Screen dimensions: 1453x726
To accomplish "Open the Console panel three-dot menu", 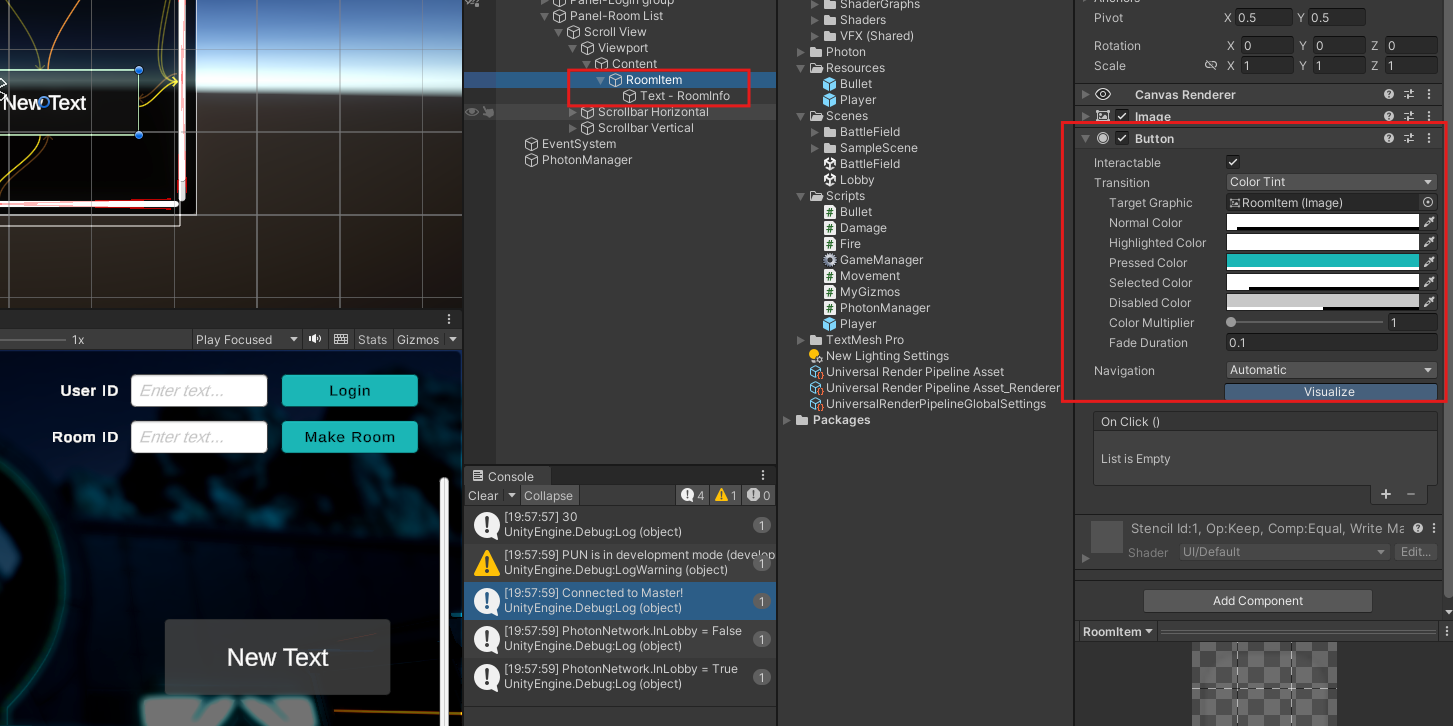I will coord(763,476).
